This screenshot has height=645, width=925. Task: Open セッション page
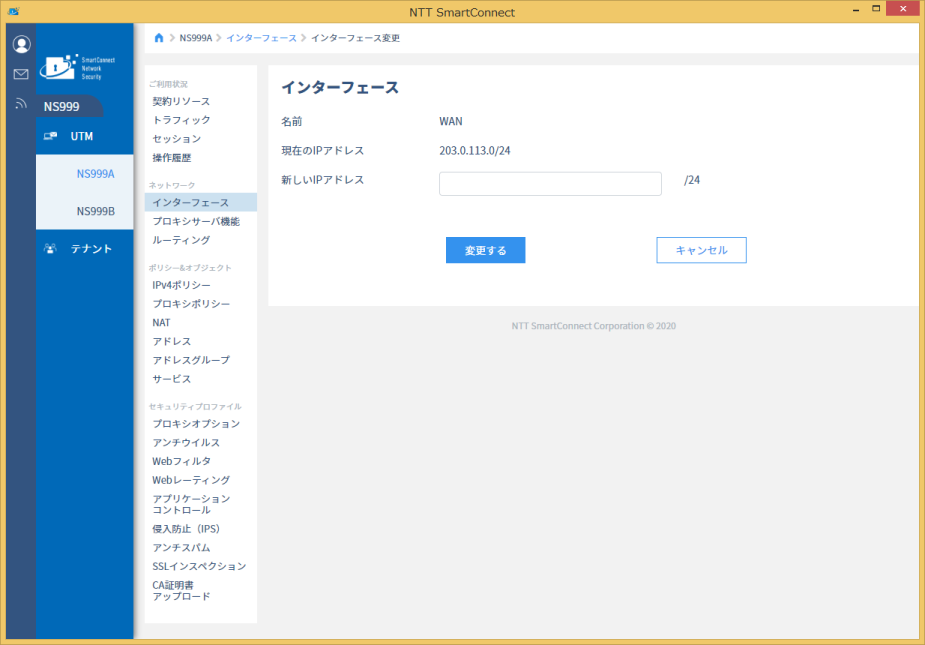pyautogui.click(x=176, y=139)
